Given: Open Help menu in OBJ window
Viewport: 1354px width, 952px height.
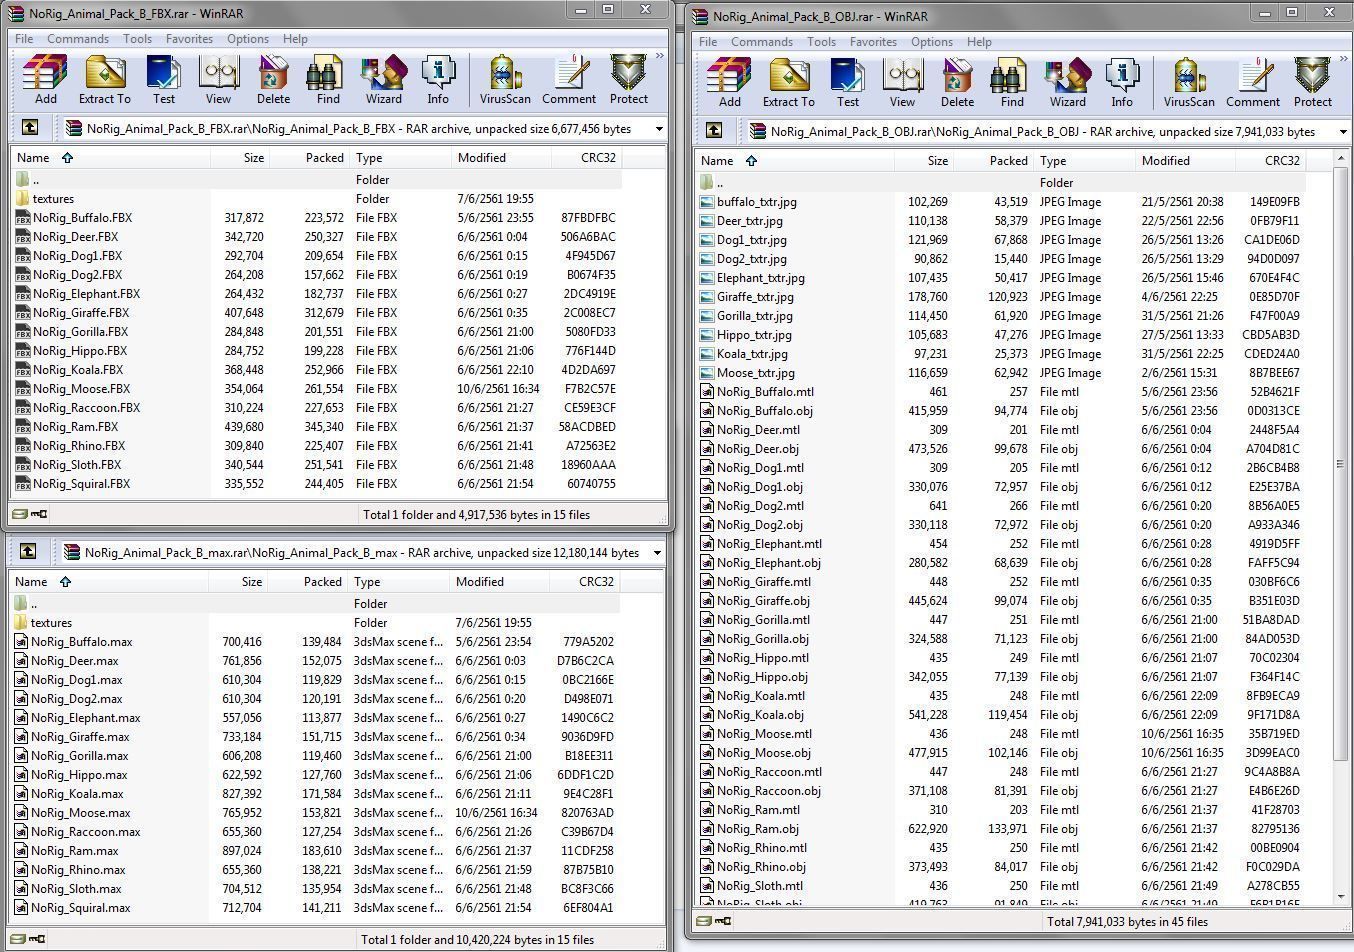Looking at the screenshot, I should (979, 42).
